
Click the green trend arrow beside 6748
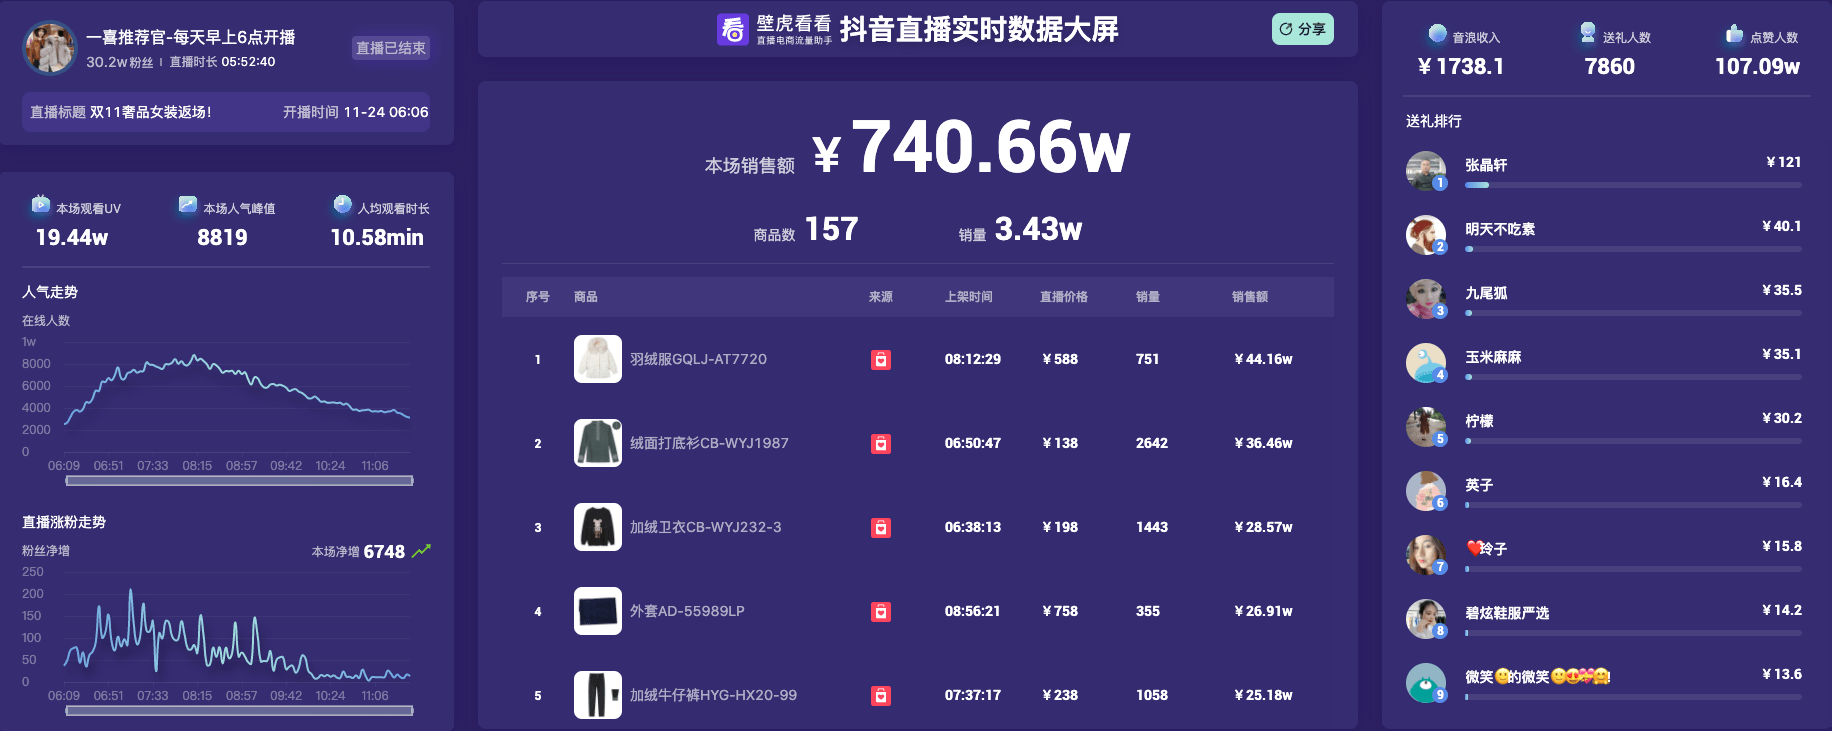[421, 551]
